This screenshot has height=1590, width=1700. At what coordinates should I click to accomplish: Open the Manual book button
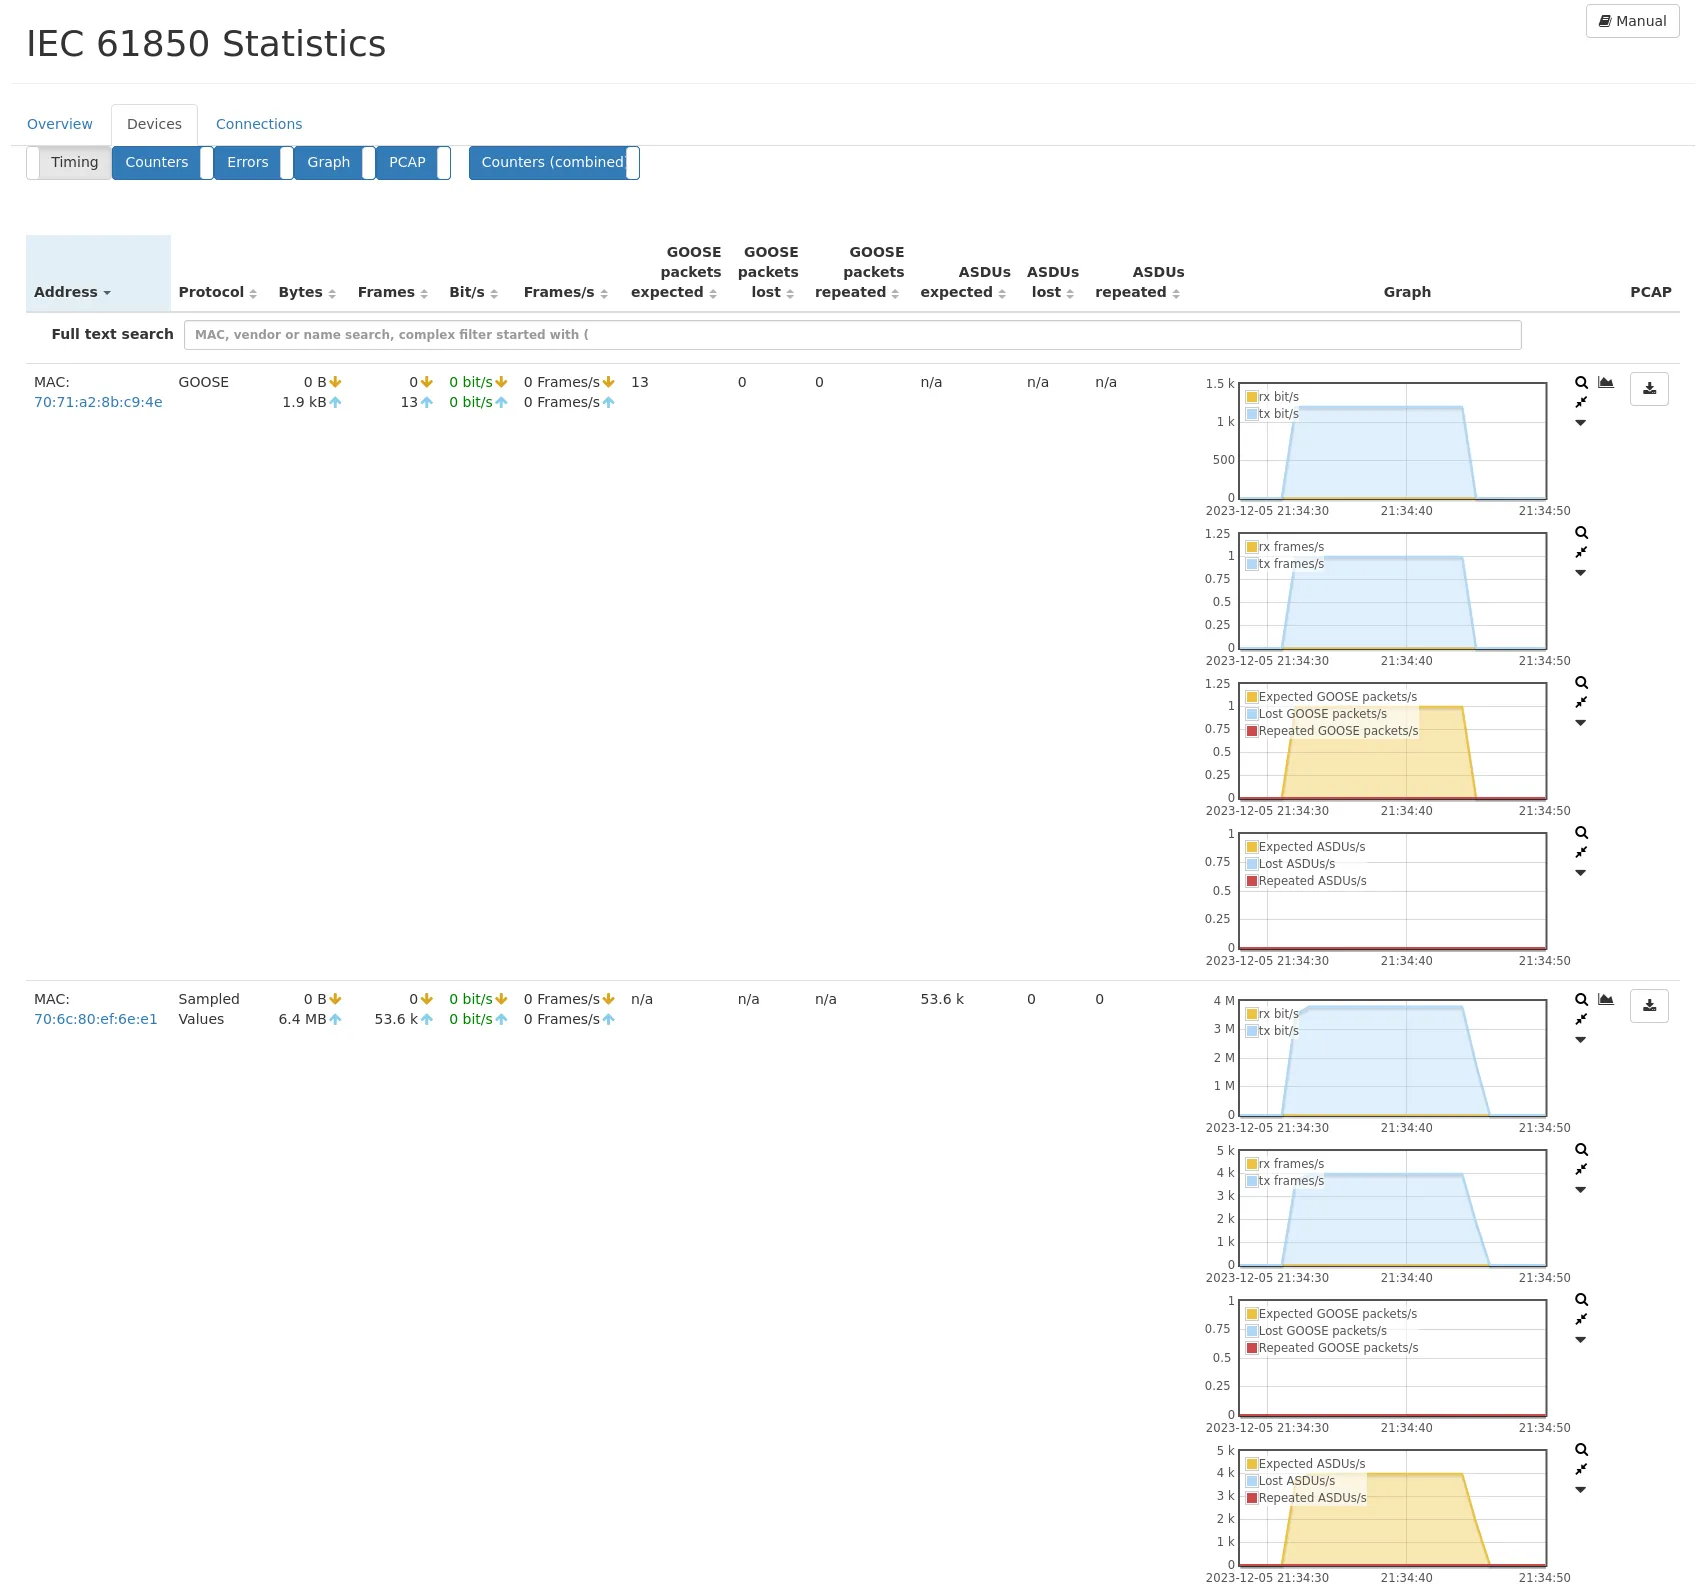coord(1632,21)
